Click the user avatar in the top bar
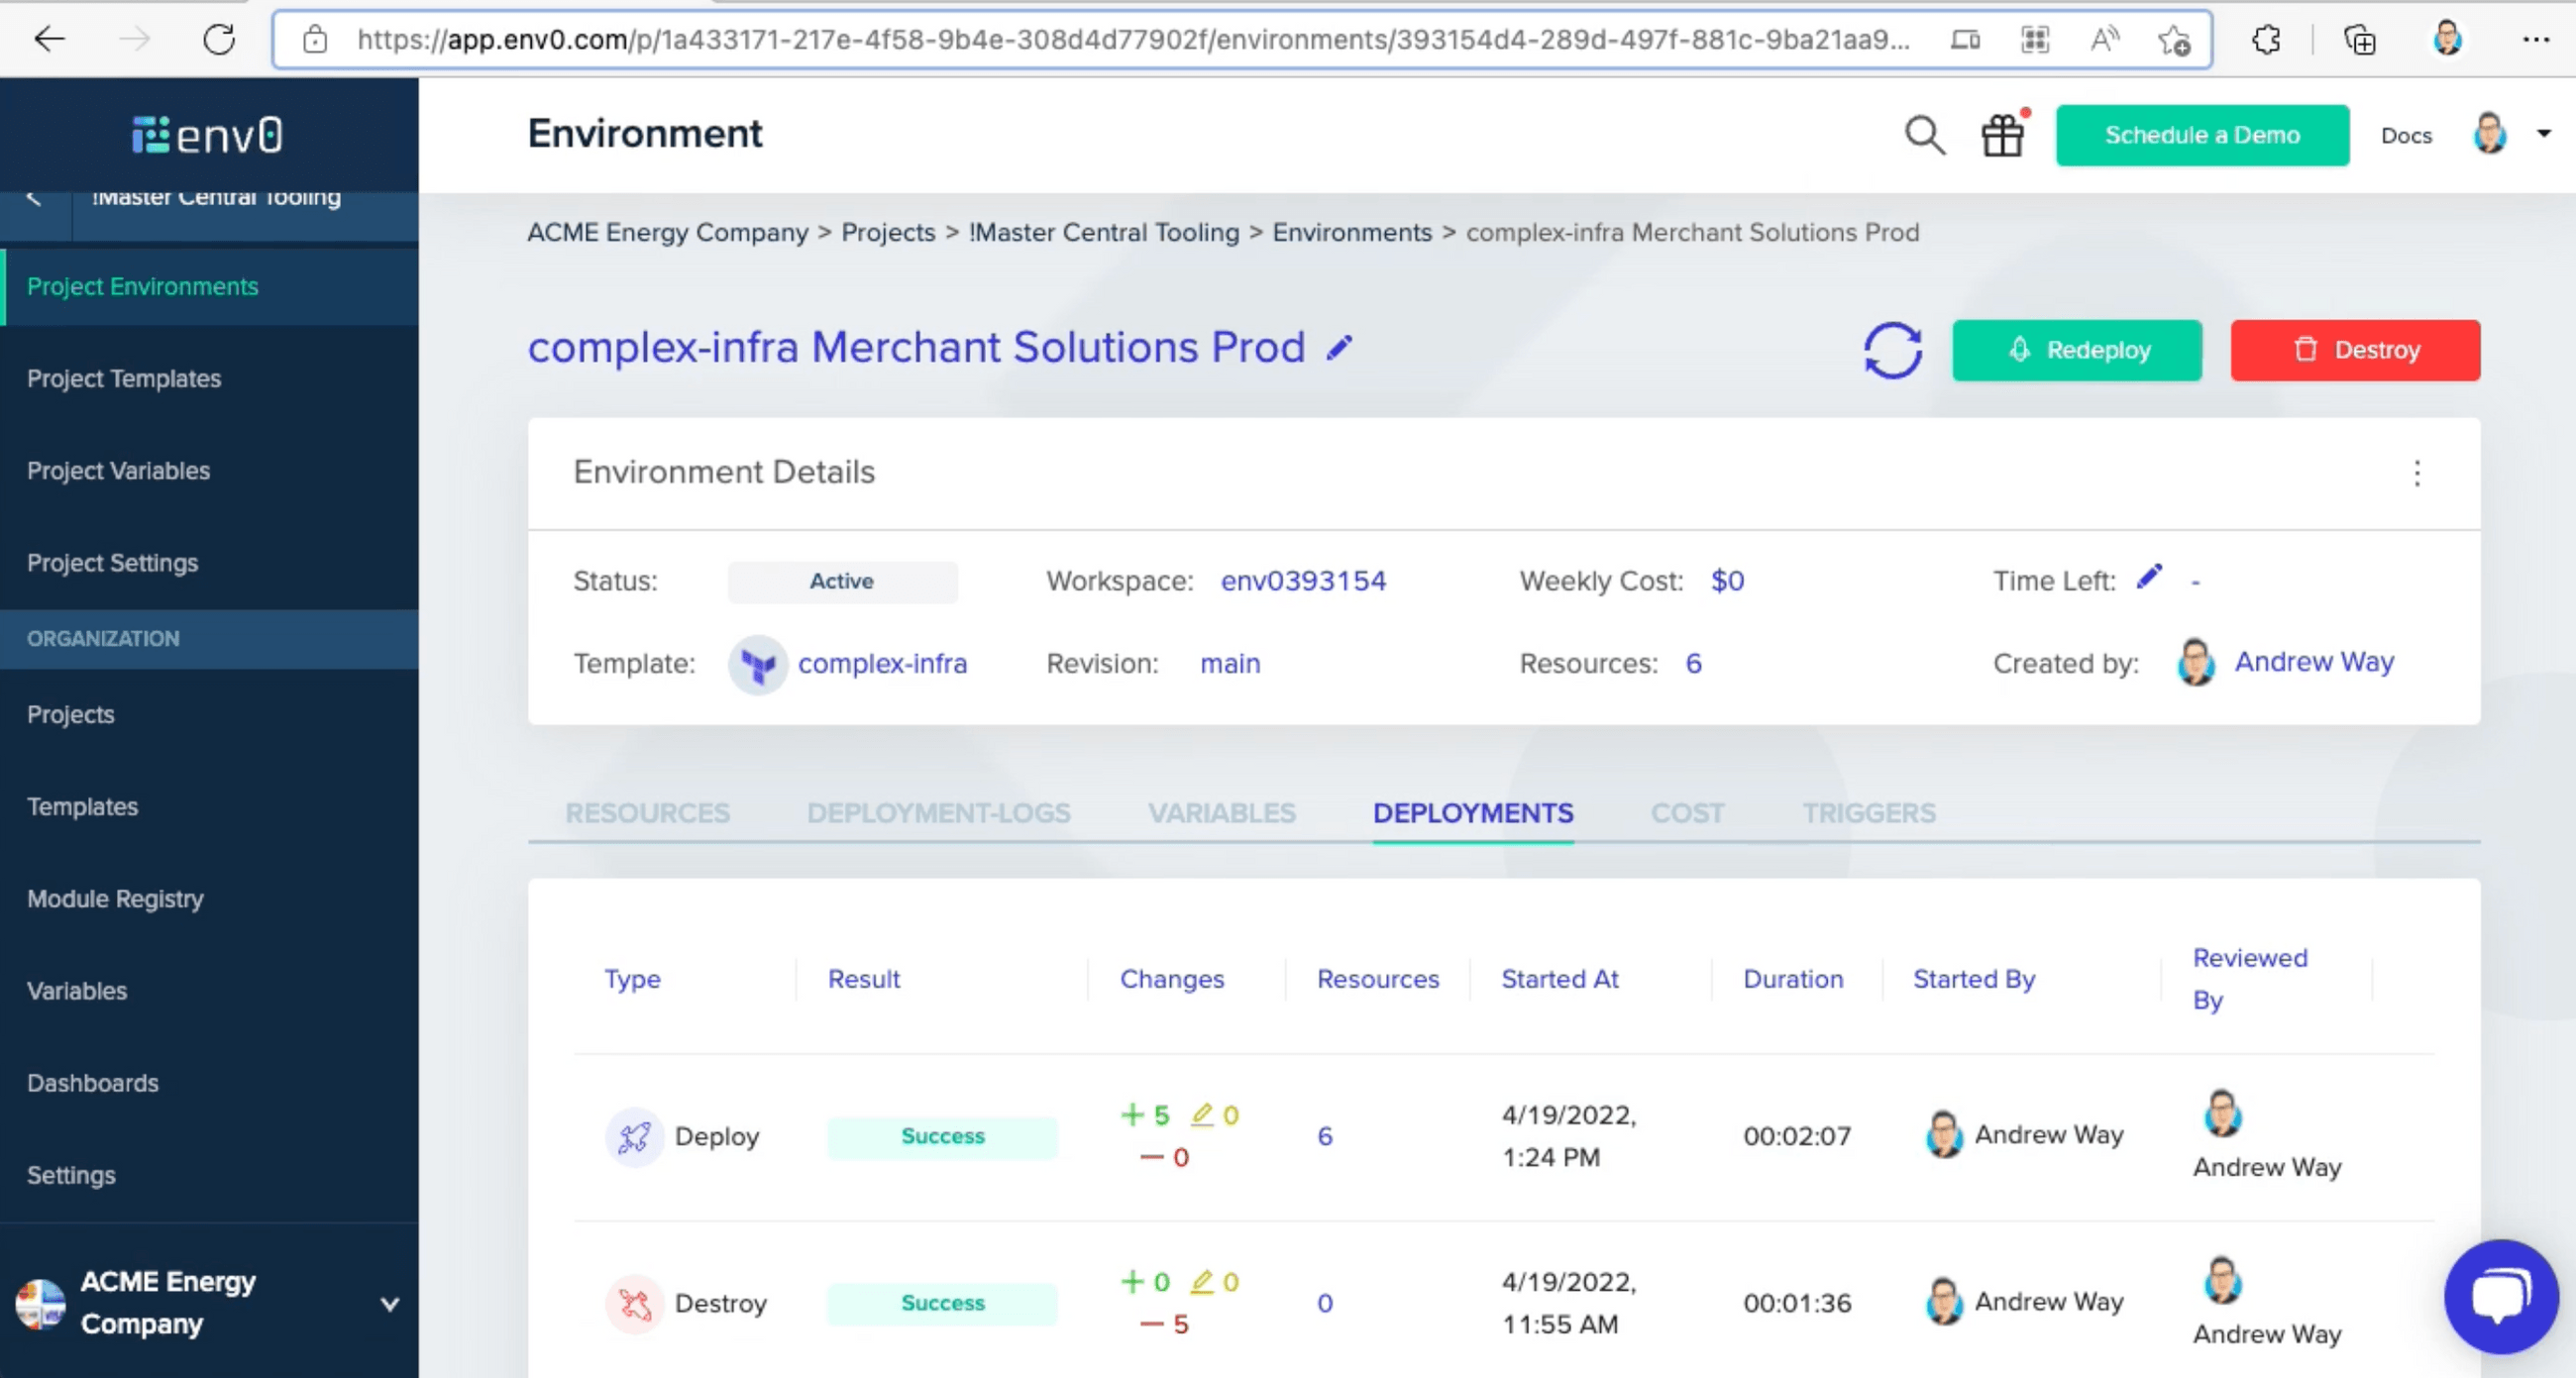2576x1378 pixels. (2490, 134)
